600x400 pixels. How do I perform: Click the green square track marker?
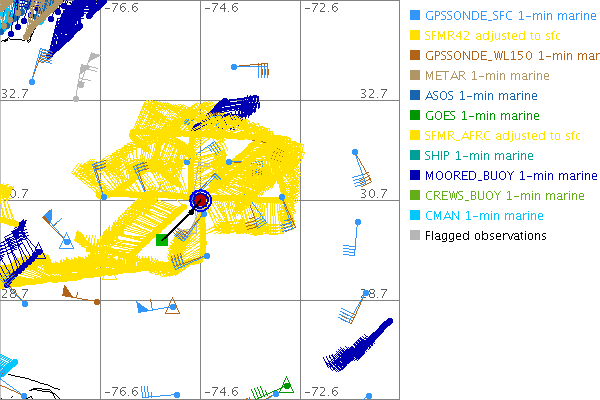point(162,239)
